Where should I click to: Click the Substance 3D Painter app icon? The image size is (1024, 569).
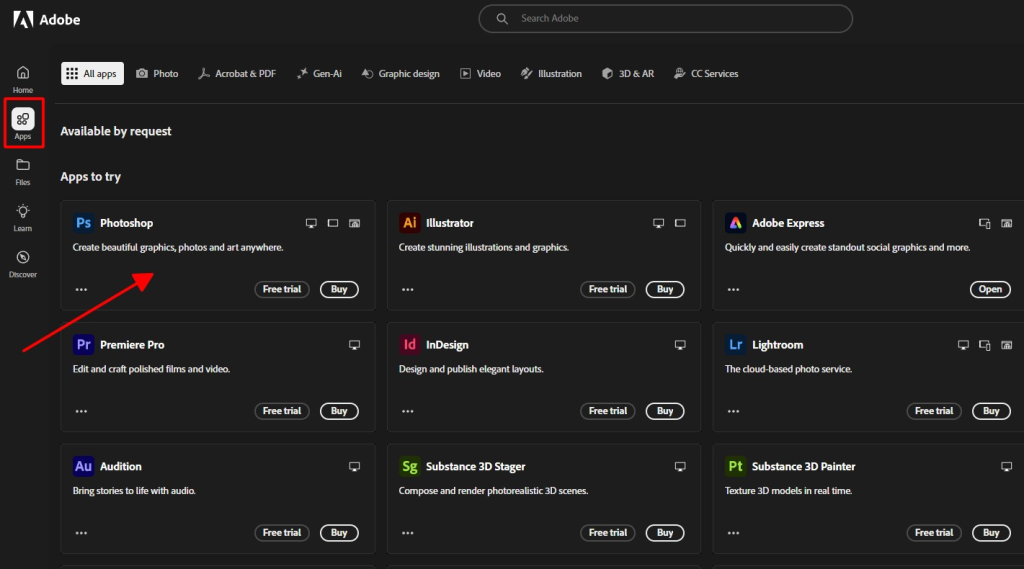point(735,466)
